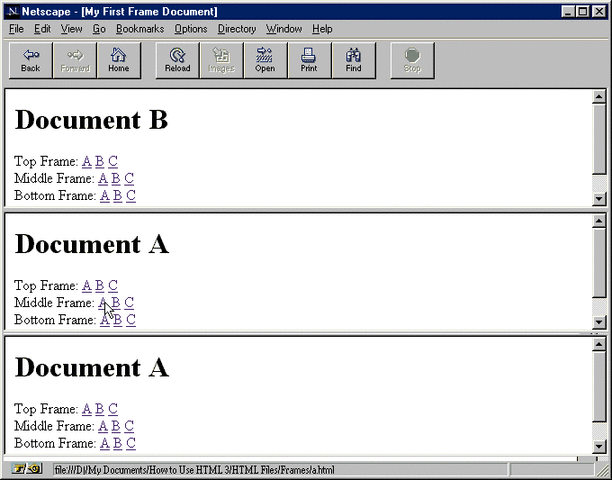The image size is (612, 480).
Task: Click the bottom frame's scroll-up arrow
Action: pos(599,344)
